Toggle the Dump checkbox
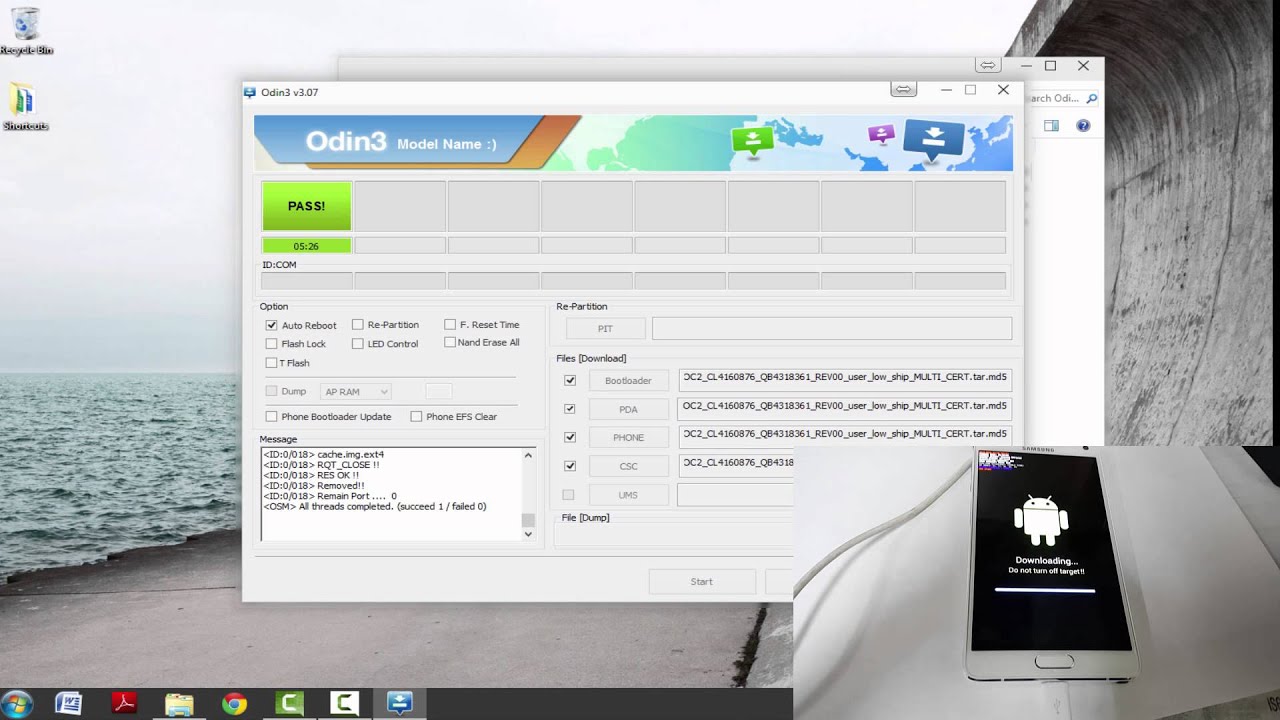Screen dimensions: 1280x720 pyautogui.click(x=271, y=391)
